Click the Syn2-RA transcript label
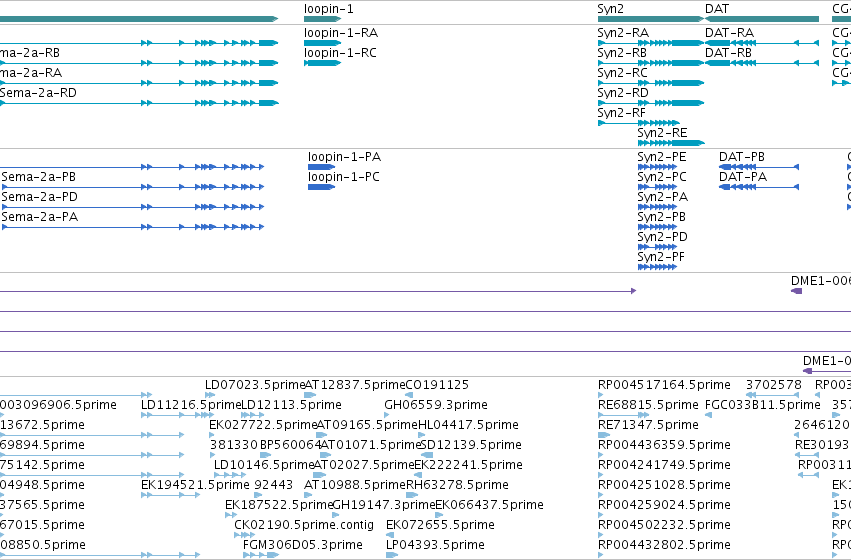This screenshot has width=851, height=560. (623, 33)
